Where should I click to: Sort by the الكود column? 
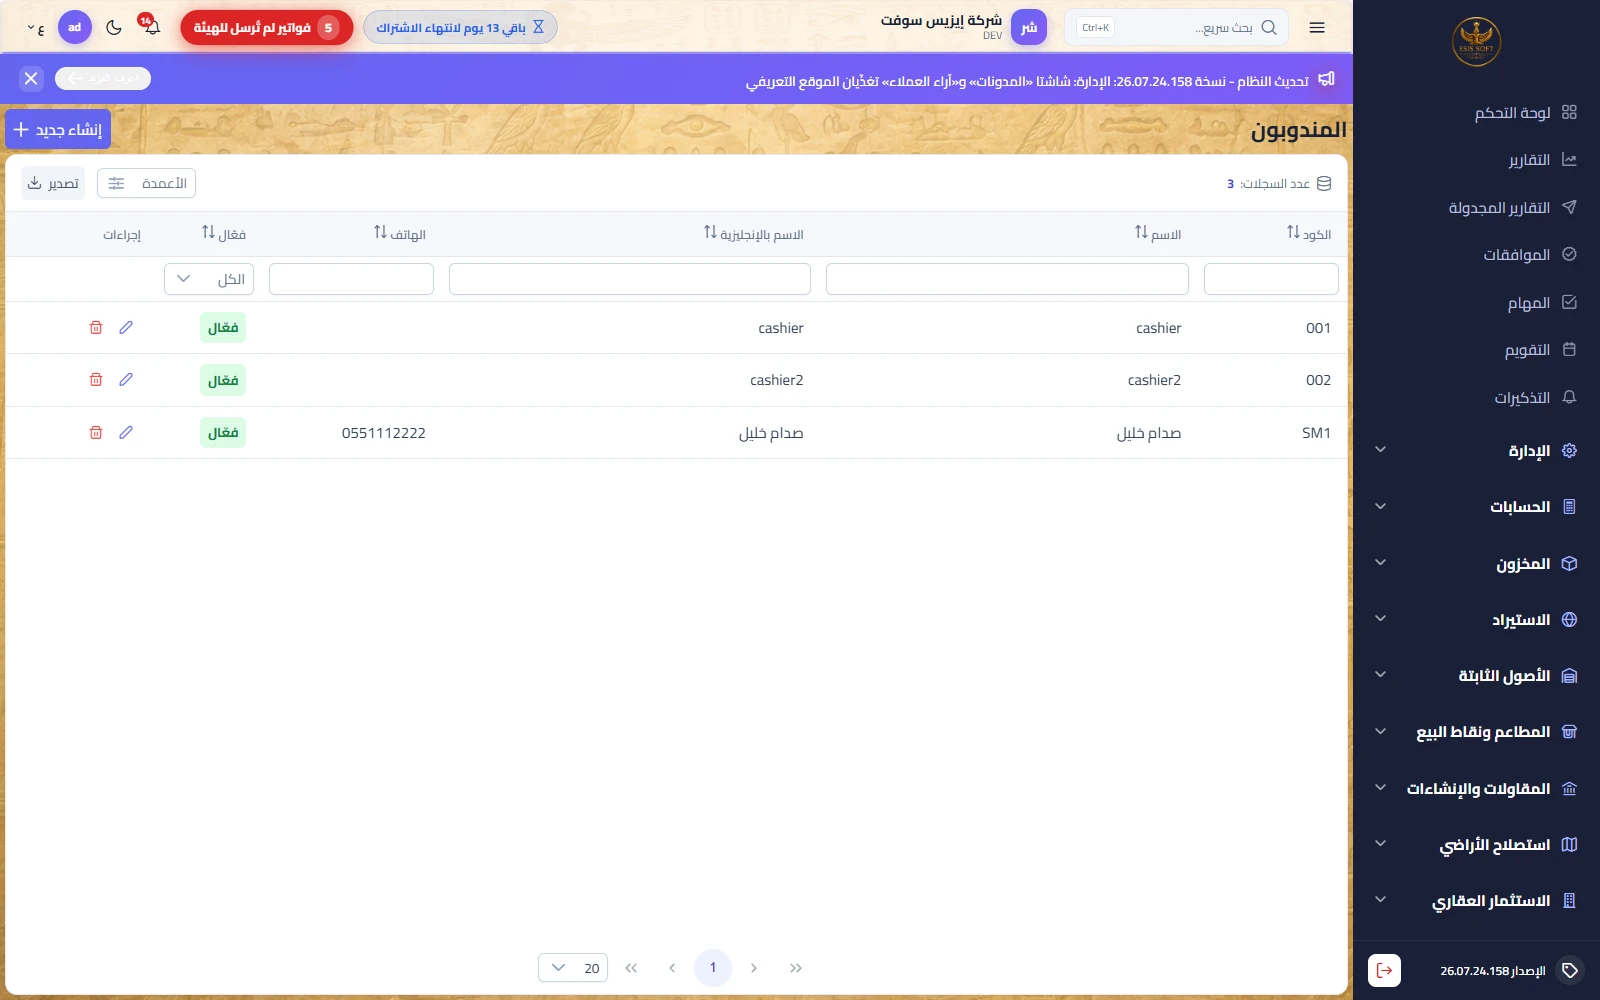[x=1309, y=234]
